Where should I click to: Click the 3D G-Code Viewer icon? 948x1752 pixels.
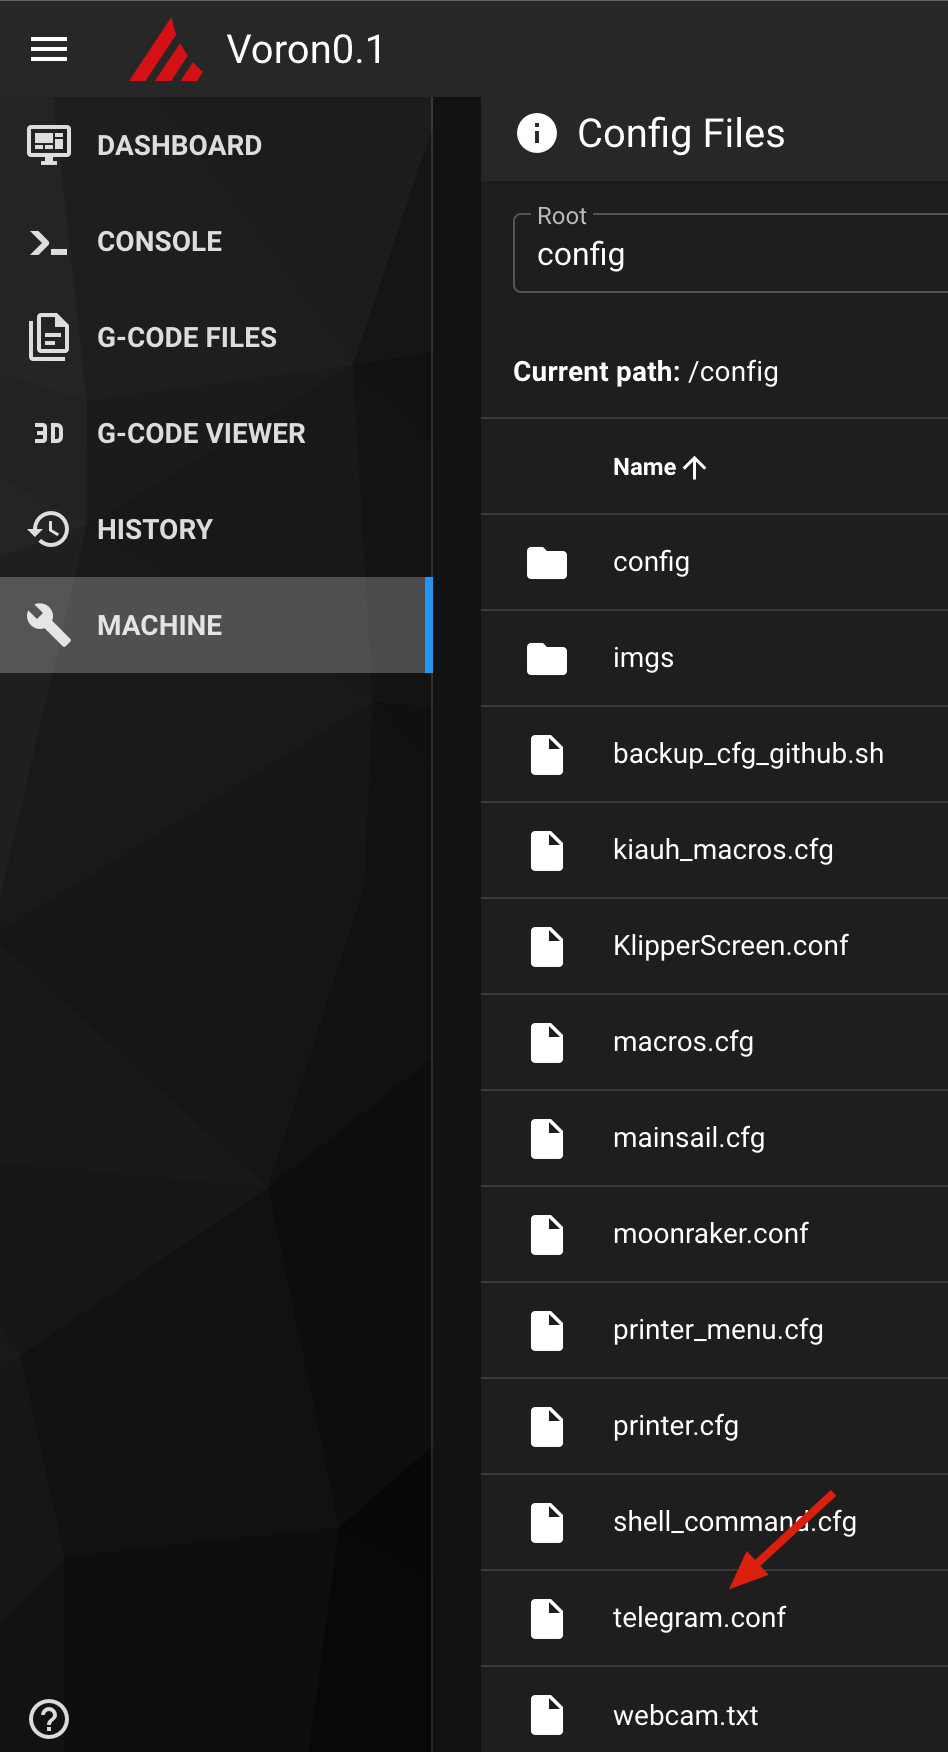49,433
